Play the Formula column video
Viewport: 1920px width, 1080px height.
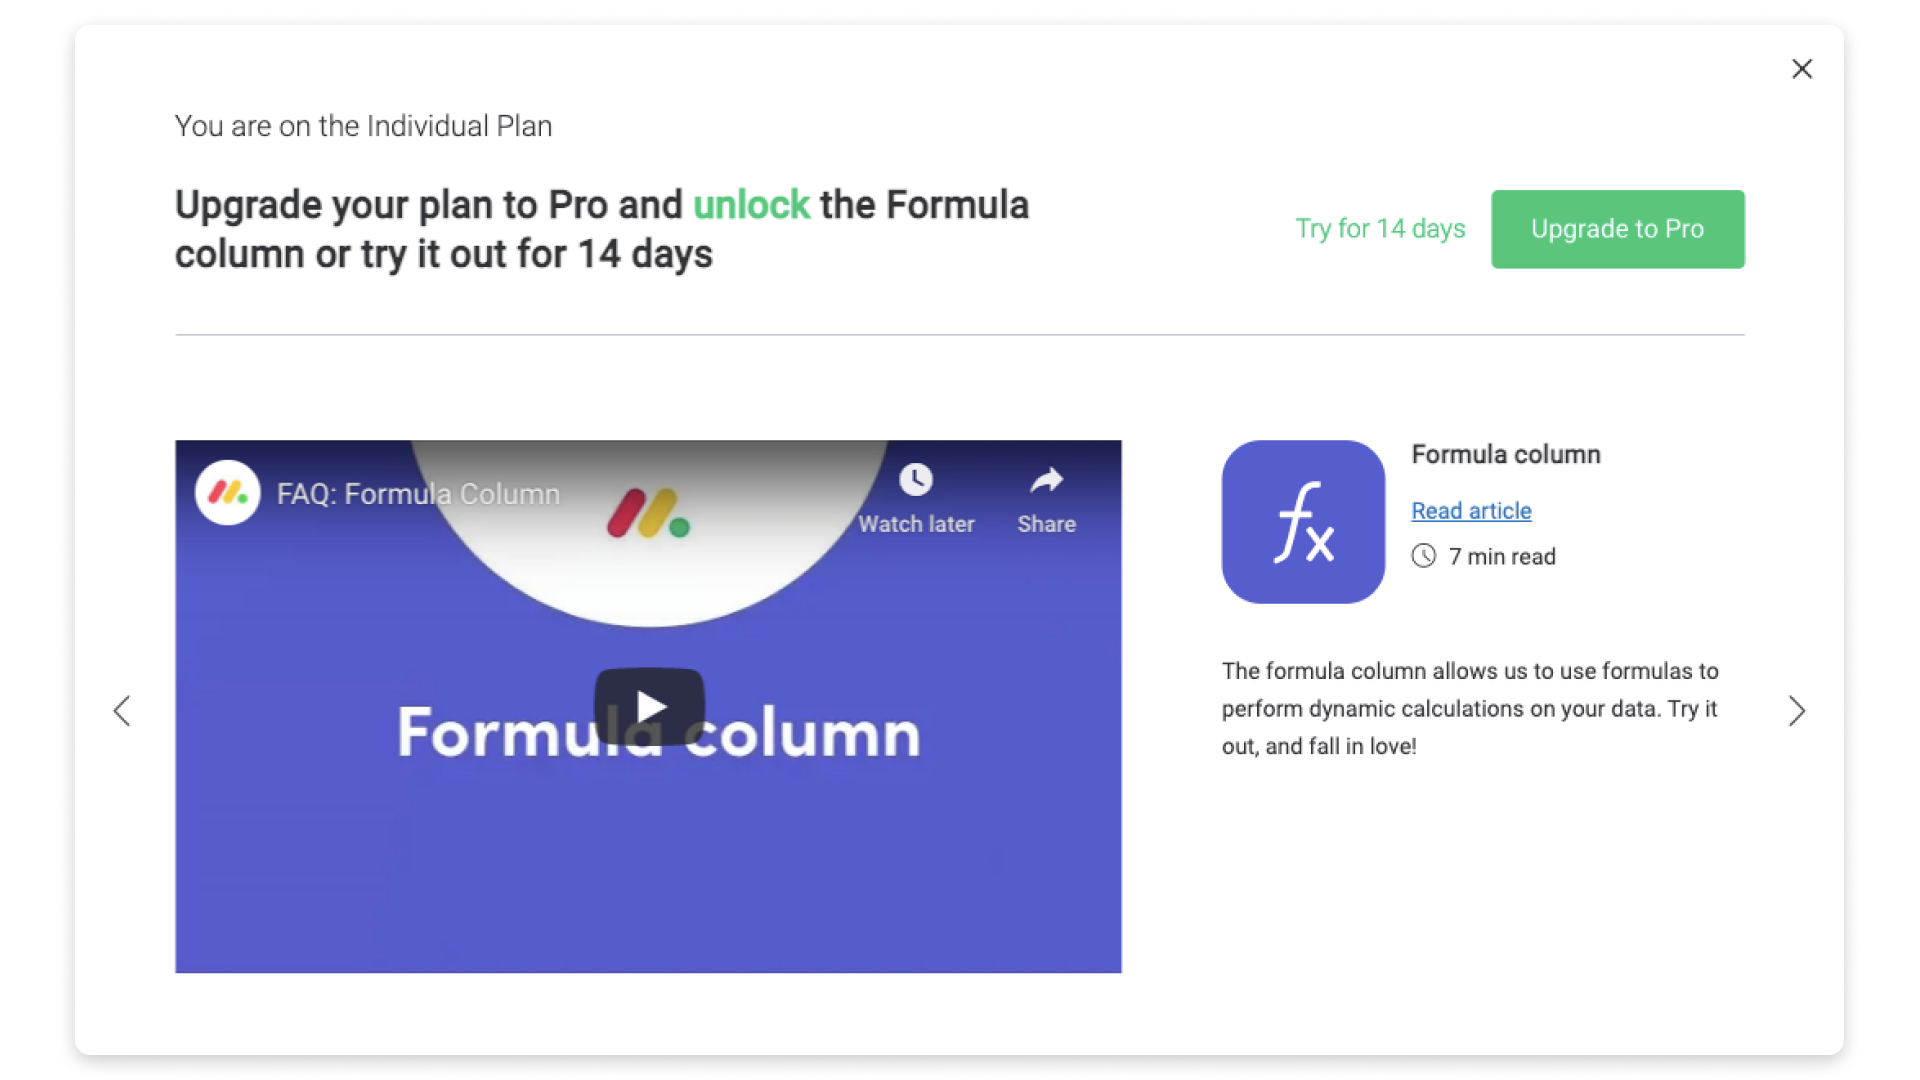click(649, 707)
